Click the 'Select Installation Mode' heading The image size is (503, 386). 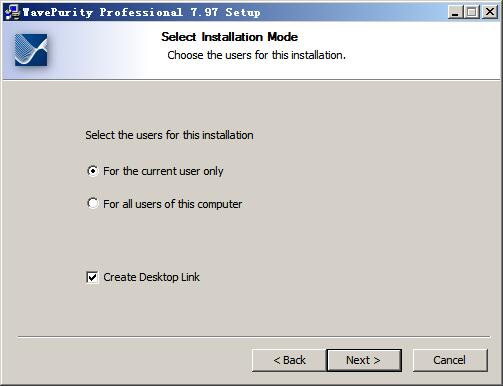[x=229, y=37]
